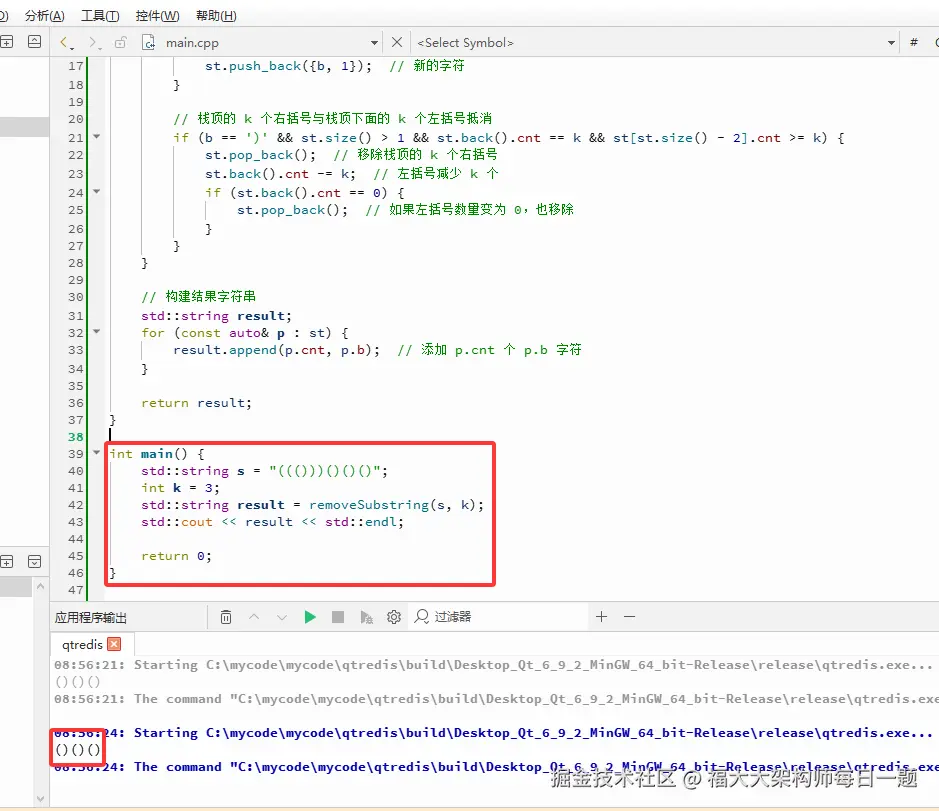Open the 控件(W) menu
Screen dimensions: 939x811
157,16
